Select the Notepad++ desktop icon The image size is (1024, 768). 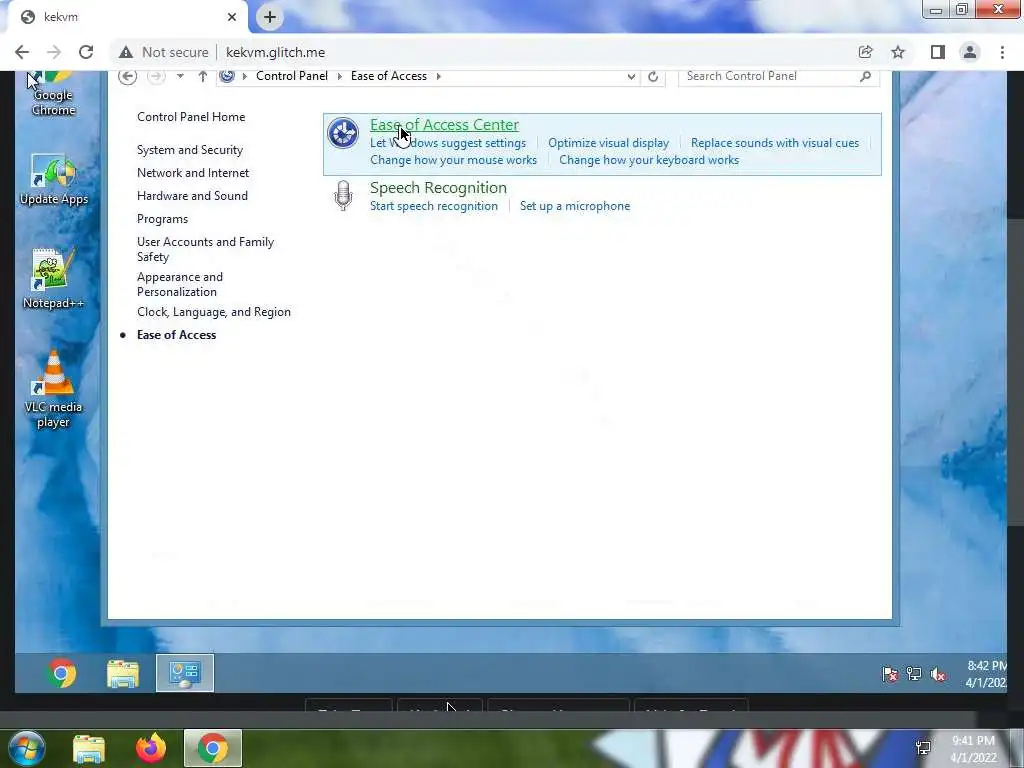pos(54,279)
